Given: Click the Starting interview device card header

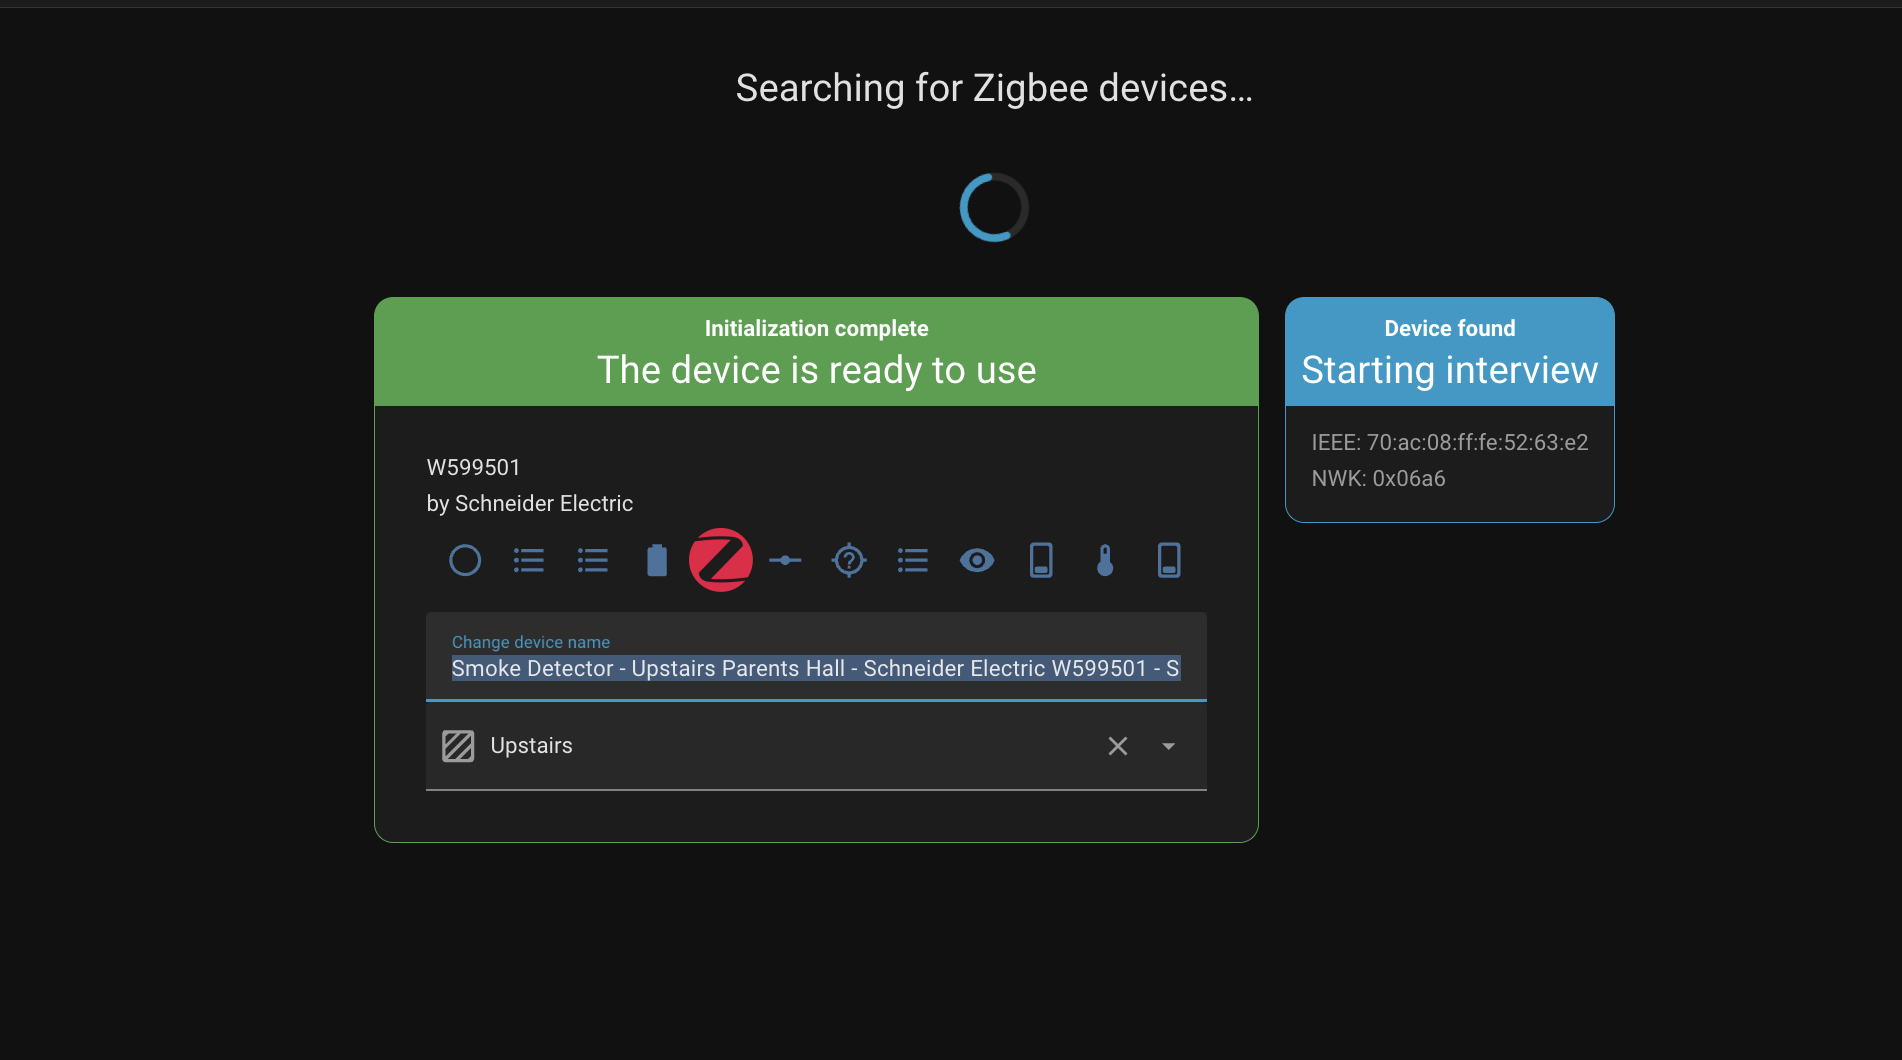Looking at the screenshot, I should click(x=1449, y=352).
